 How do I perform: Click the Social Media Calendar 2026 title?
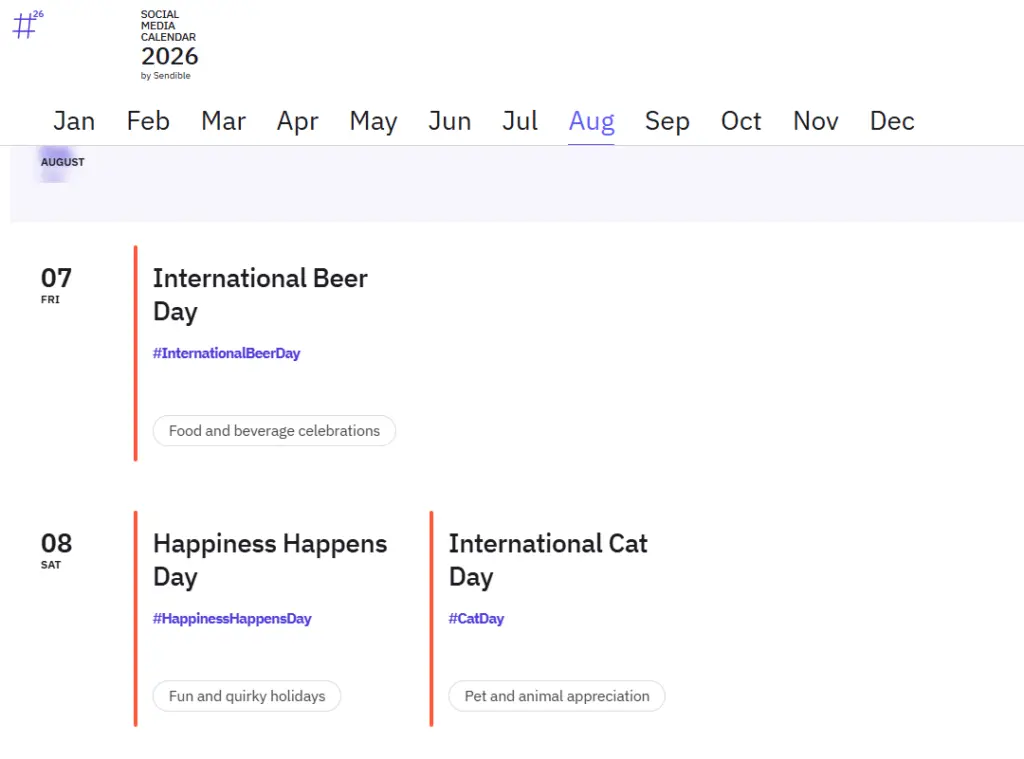tap(169, 39)
